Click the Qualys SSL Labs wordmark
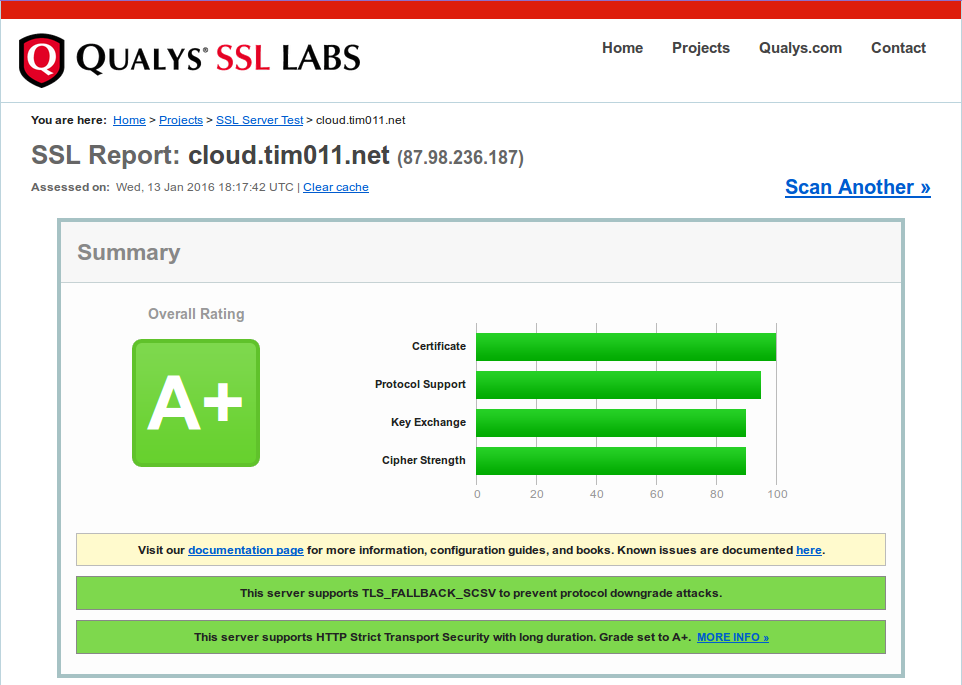This screenshot has height=685, width=962. pyautogui.click(x=218, y=59)
